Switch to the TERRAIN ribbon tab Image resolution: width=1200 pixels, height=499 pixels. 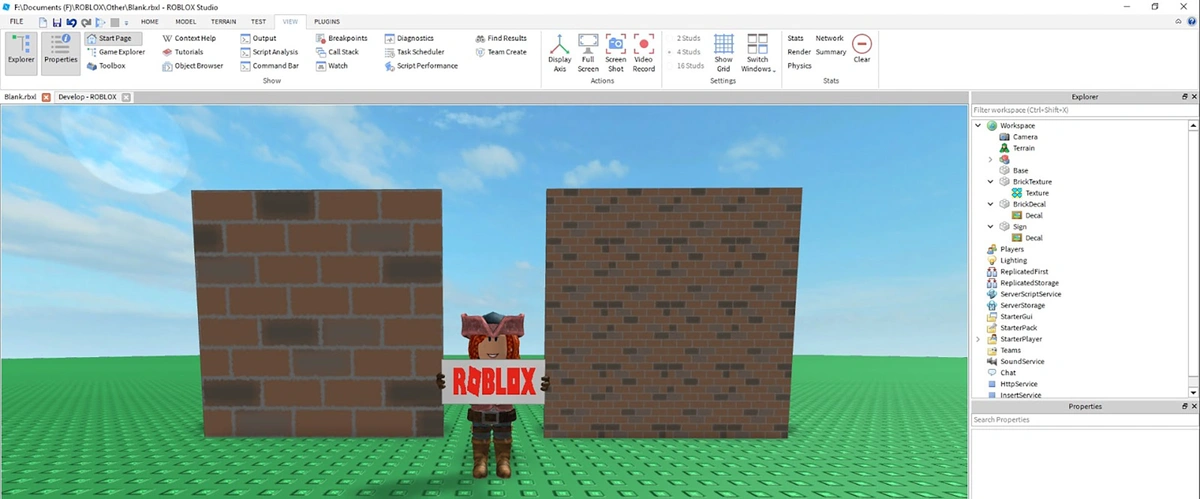(224, 21)
